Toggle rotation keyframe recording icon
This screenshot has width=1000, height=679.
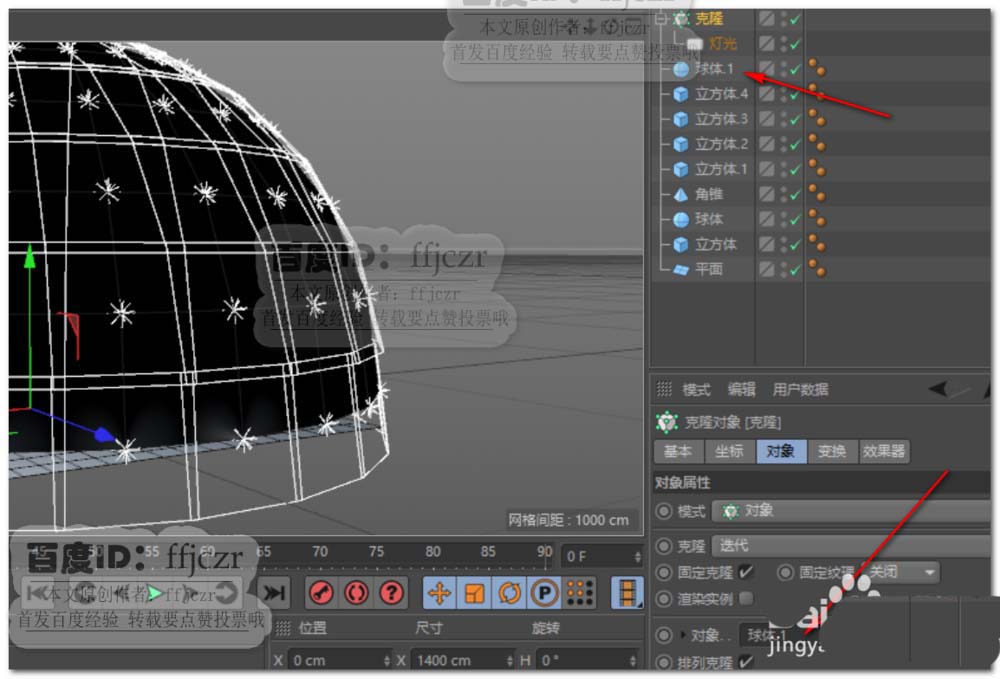[x=508, y=593]
